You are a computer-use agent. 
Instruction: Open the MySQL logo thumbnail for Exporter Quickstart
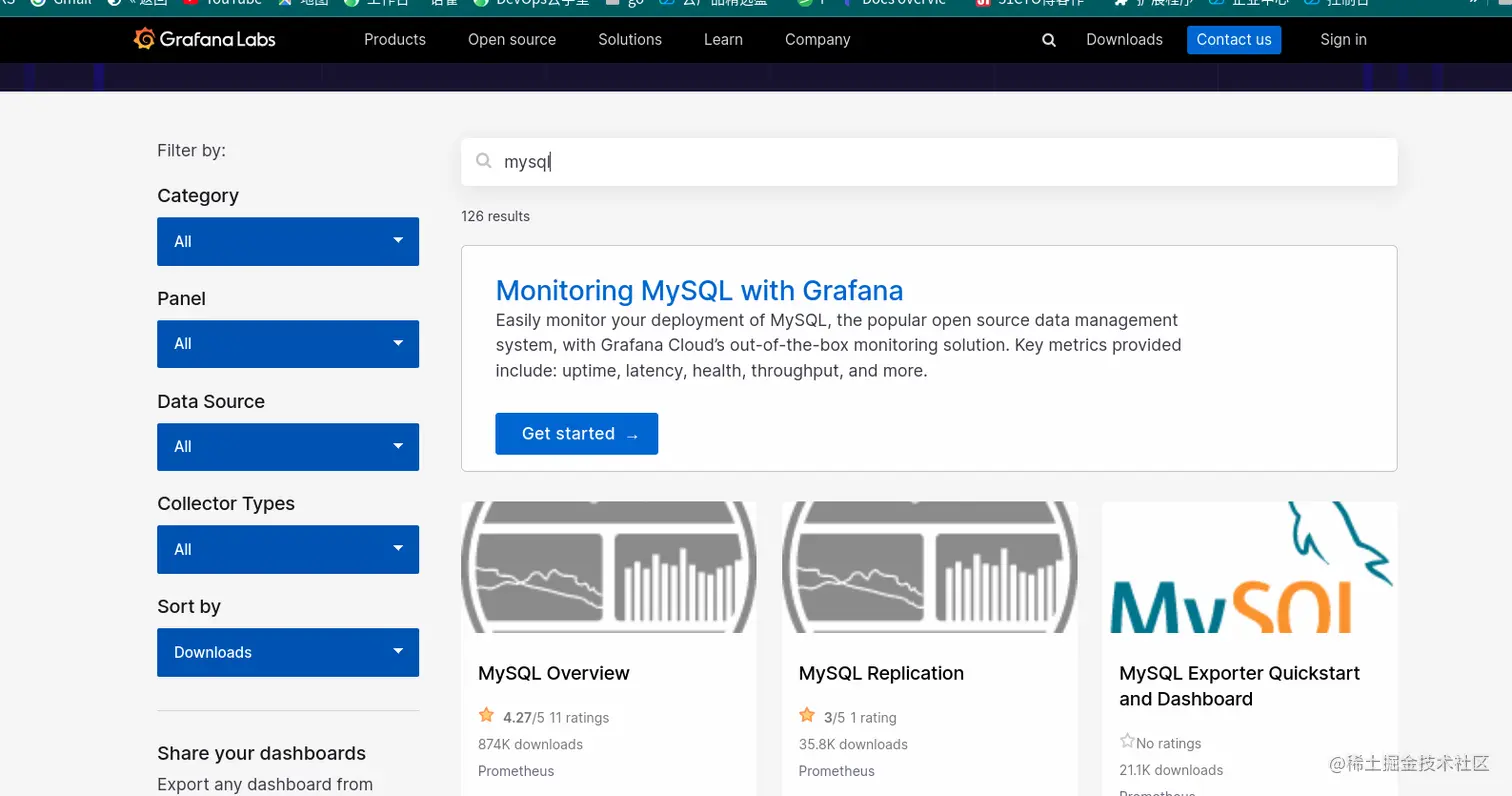[1250, 567]
